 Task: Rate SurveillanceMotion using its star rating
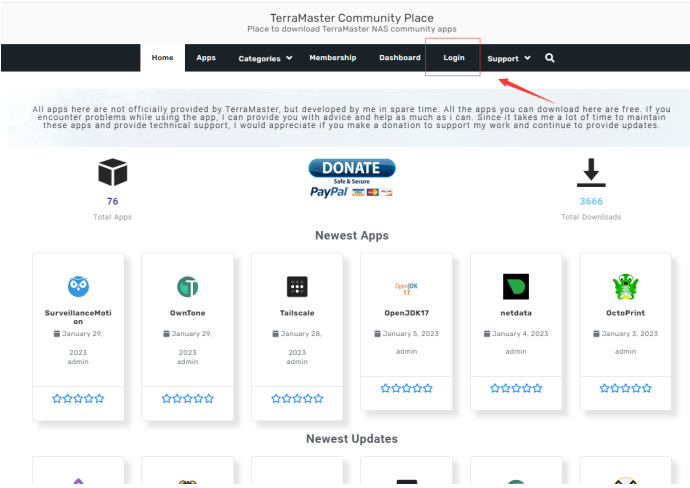pyautogui.click(x=78, y=399)
